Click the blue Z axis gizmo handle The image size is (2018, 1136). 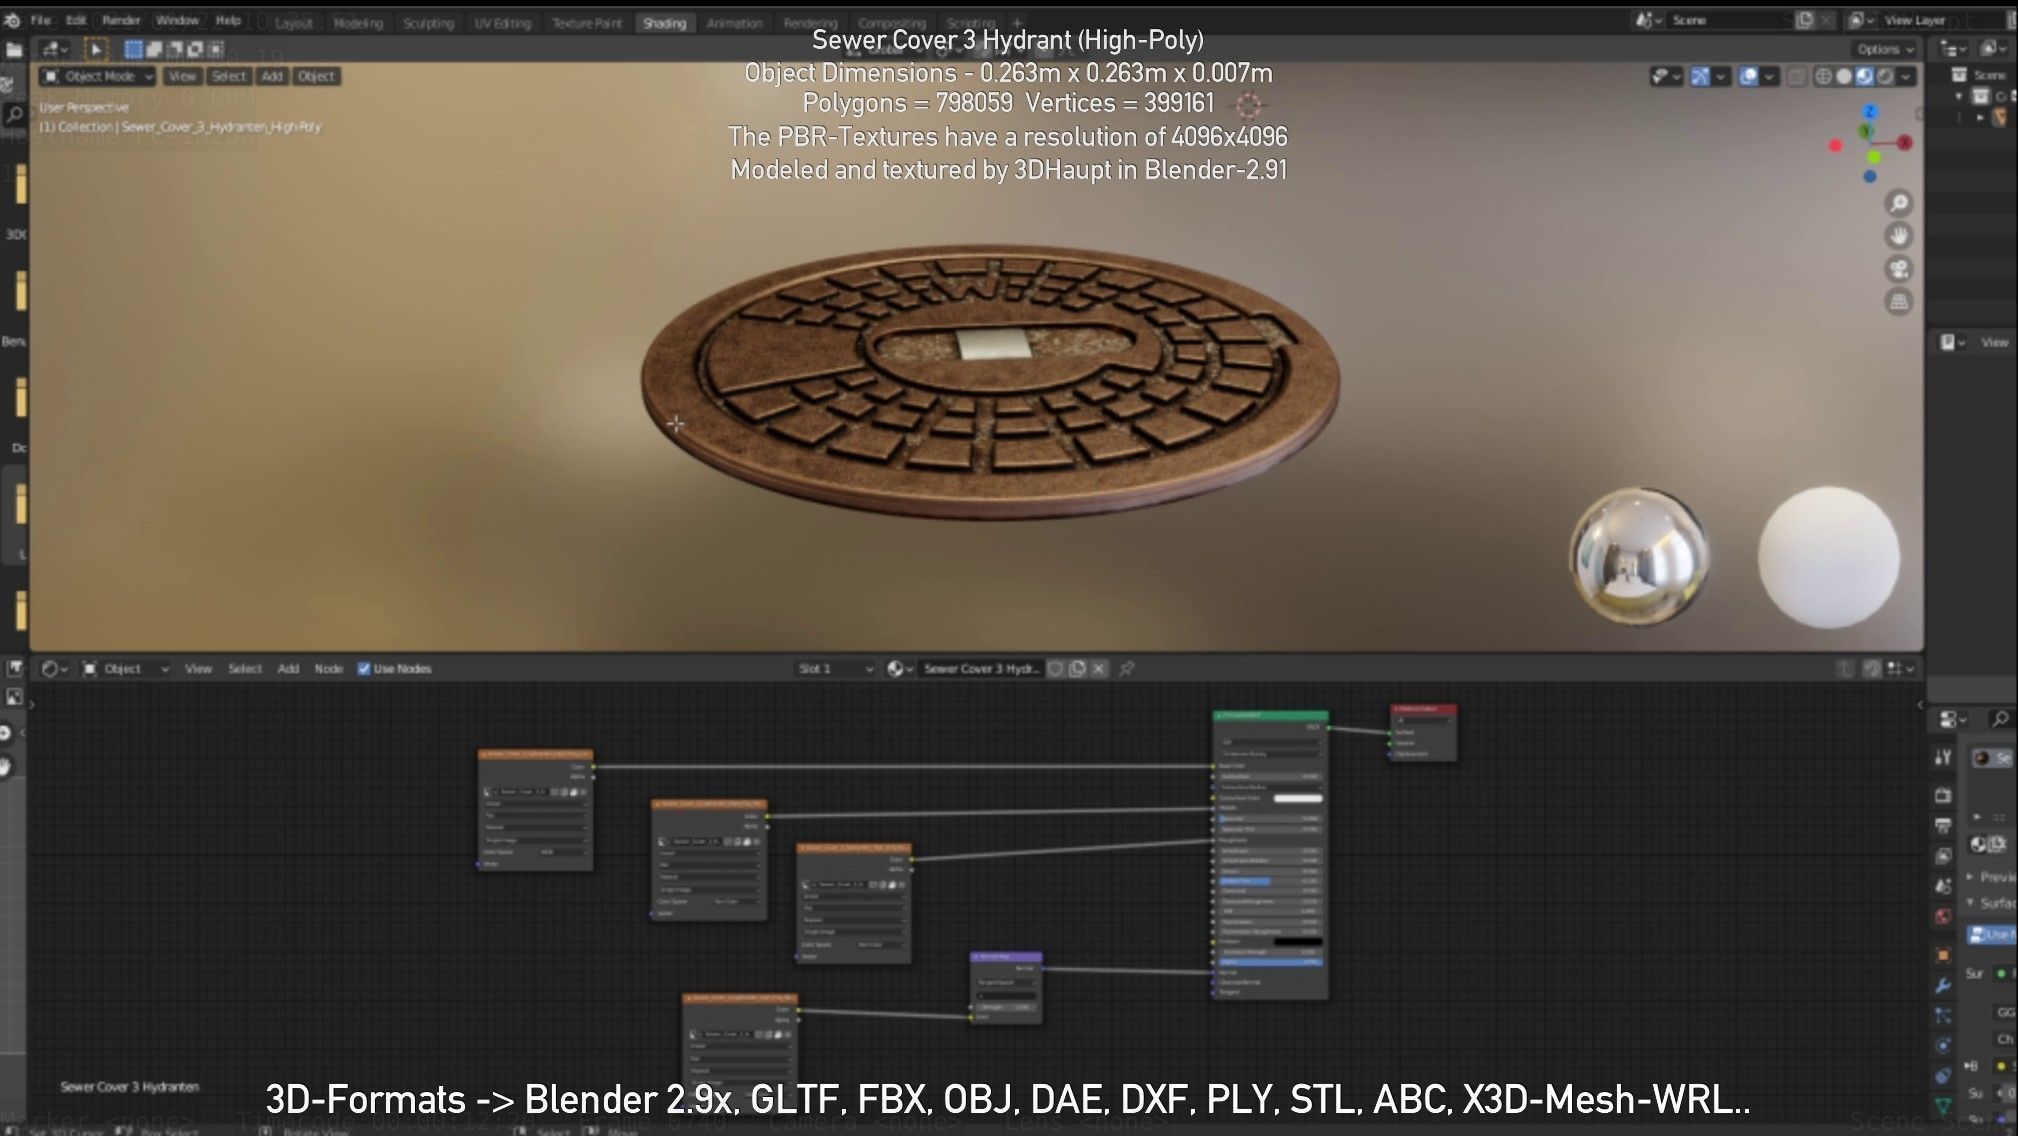coord(1870,113)
